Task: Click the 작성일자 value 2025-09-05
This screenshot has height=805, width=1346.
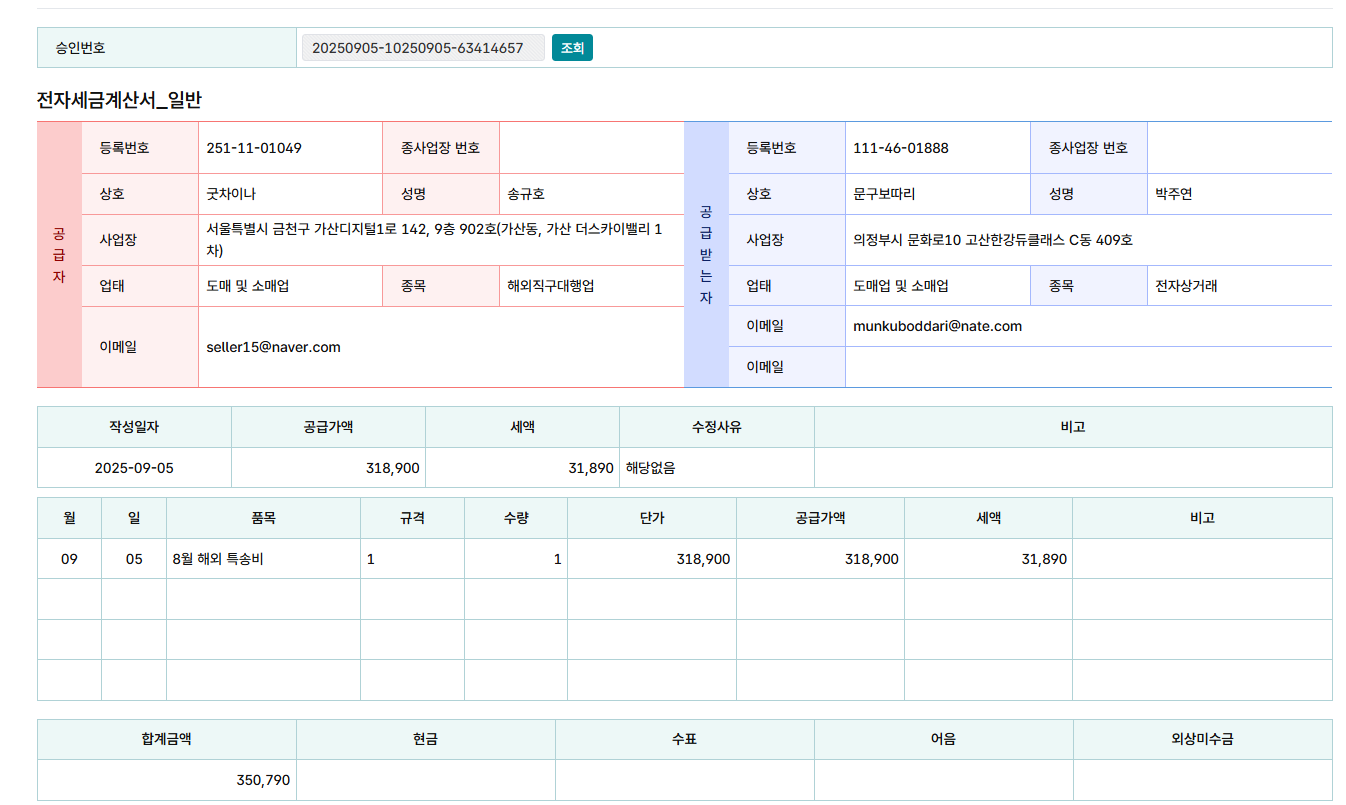Action: pyautogui.click(x=134, y=468)
